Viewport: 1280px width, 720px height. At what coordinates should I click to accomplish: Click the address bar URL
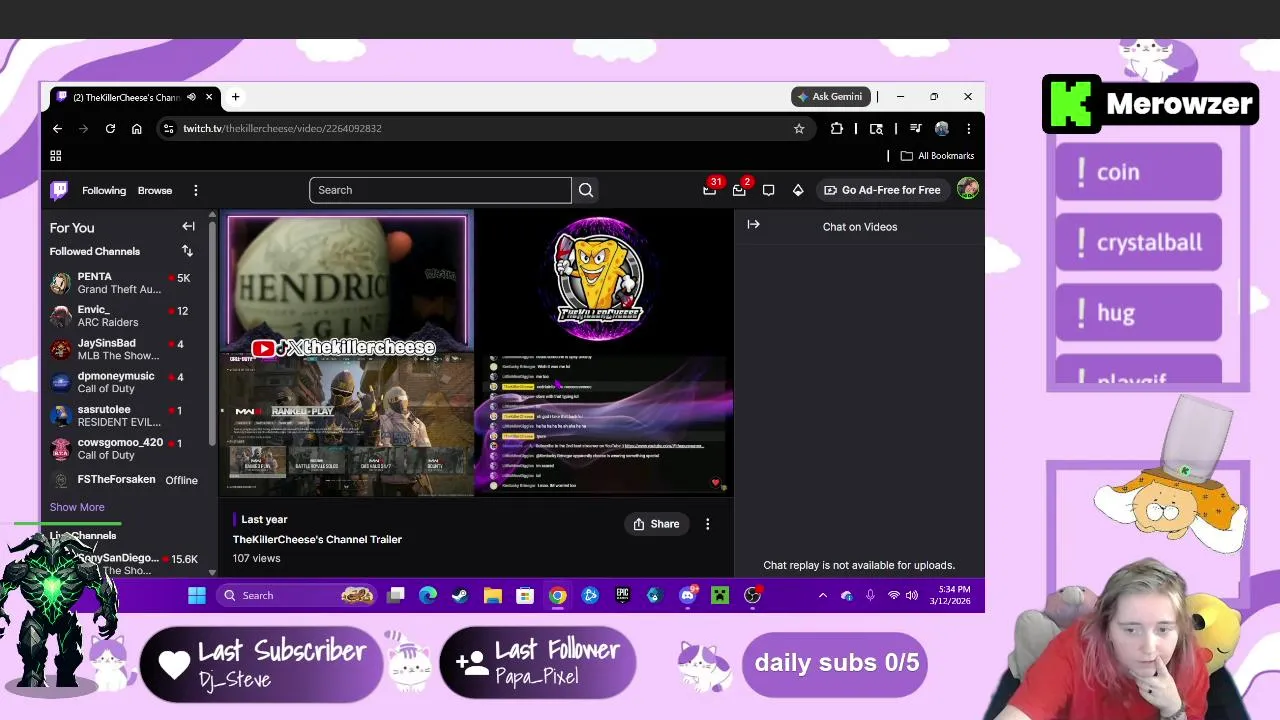tap(282, 128)
